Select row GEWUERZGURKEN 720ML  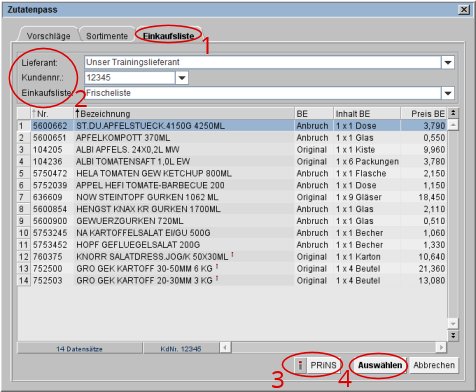click(232, 221)
